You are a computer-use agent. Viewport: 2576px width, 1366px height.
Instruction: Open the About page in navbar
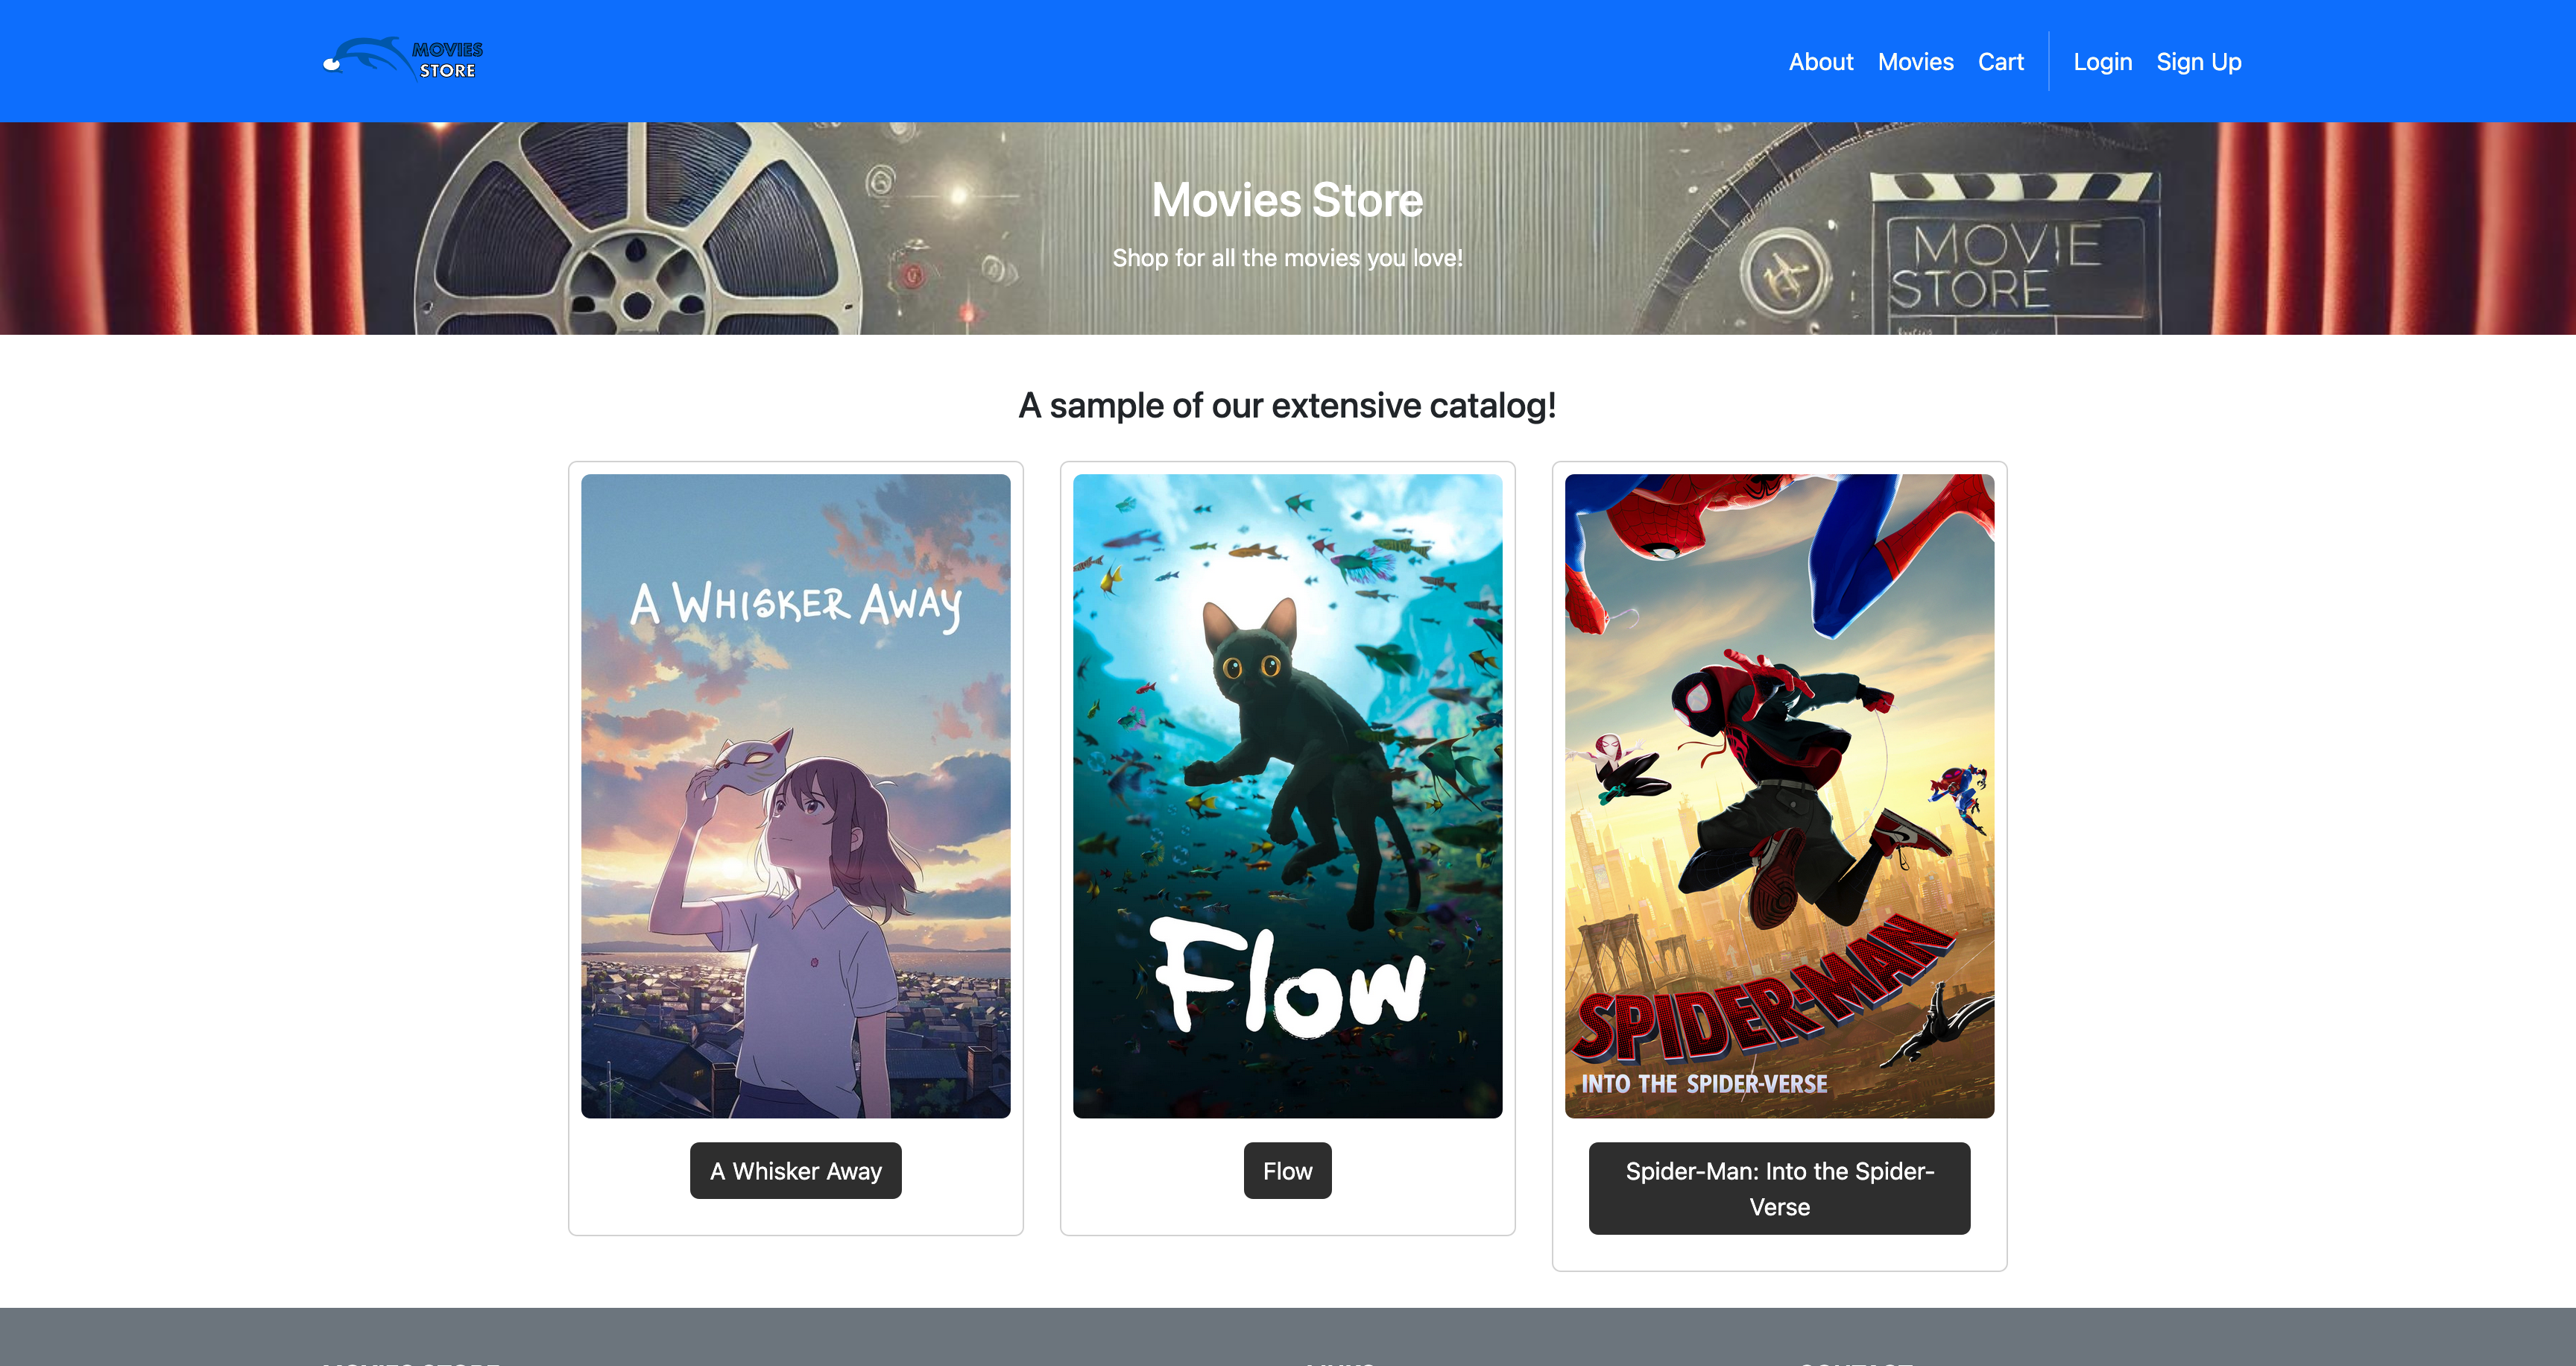point(1820,62)
